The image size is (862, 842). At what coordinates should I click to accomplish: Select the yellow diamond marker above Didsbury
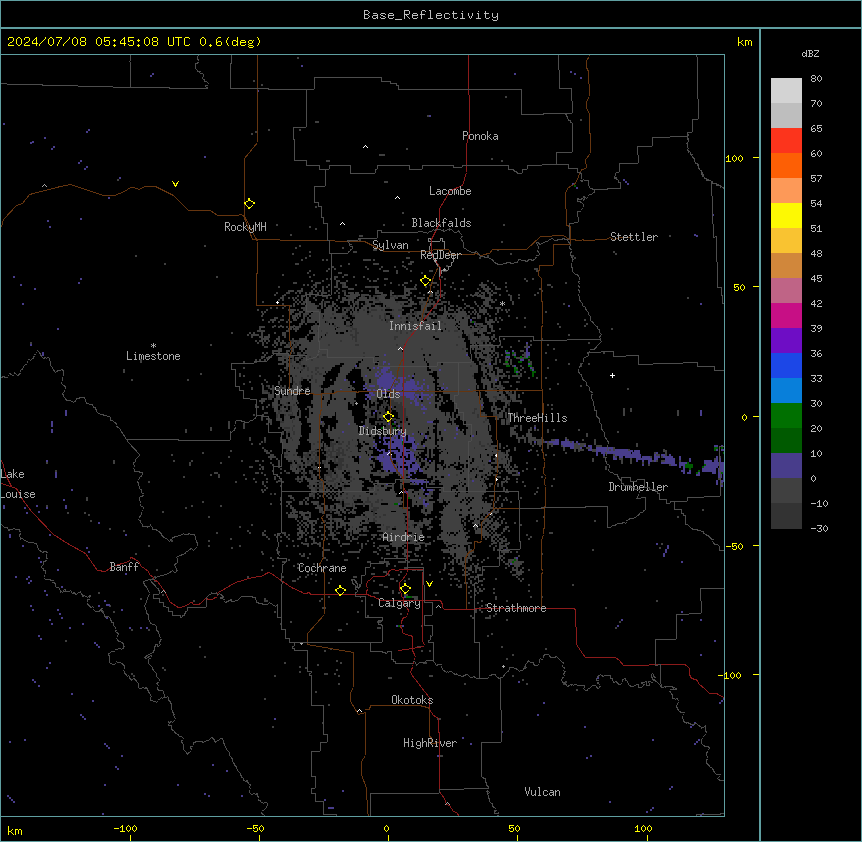pyautogui.click(x=389, y=417)
